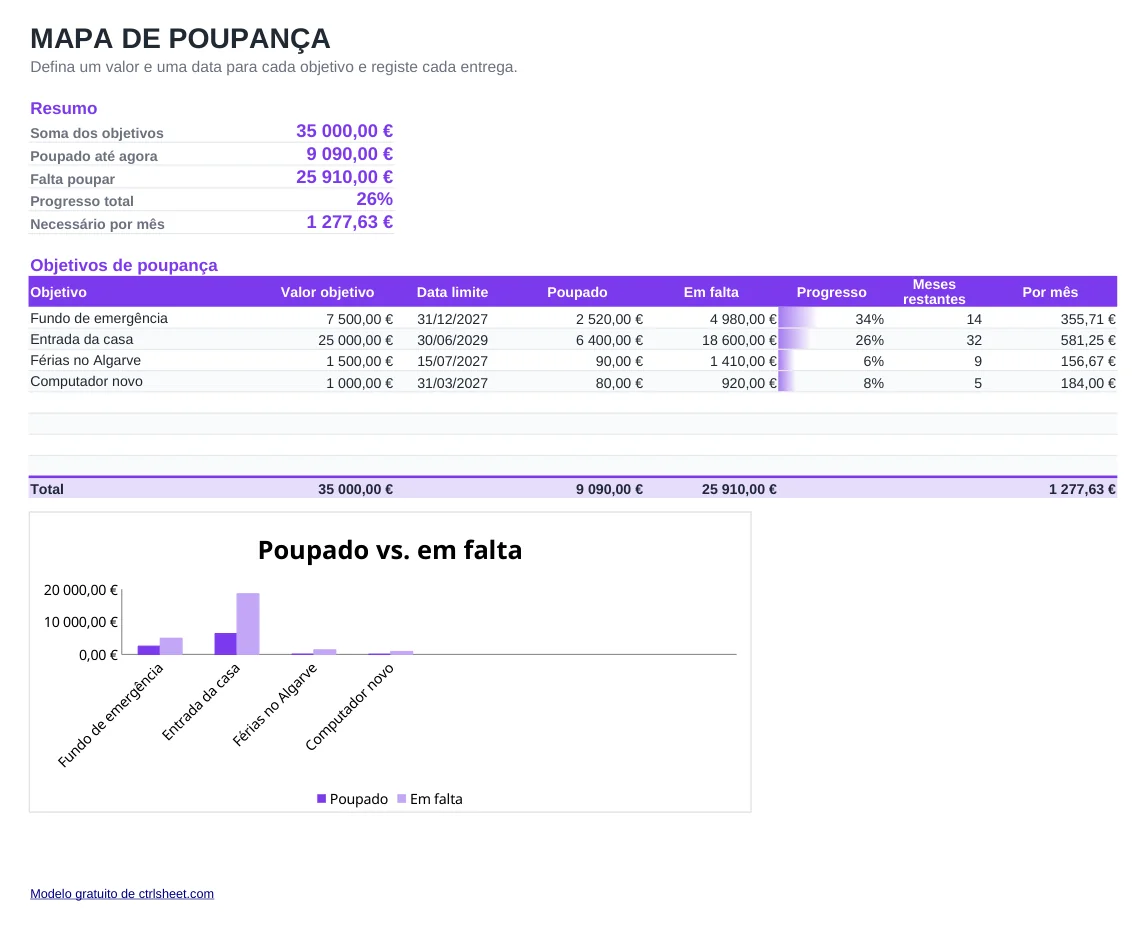
Task: Click the chart axis label 'Férias no Algarve'
Action: click(x=275, y=705)
